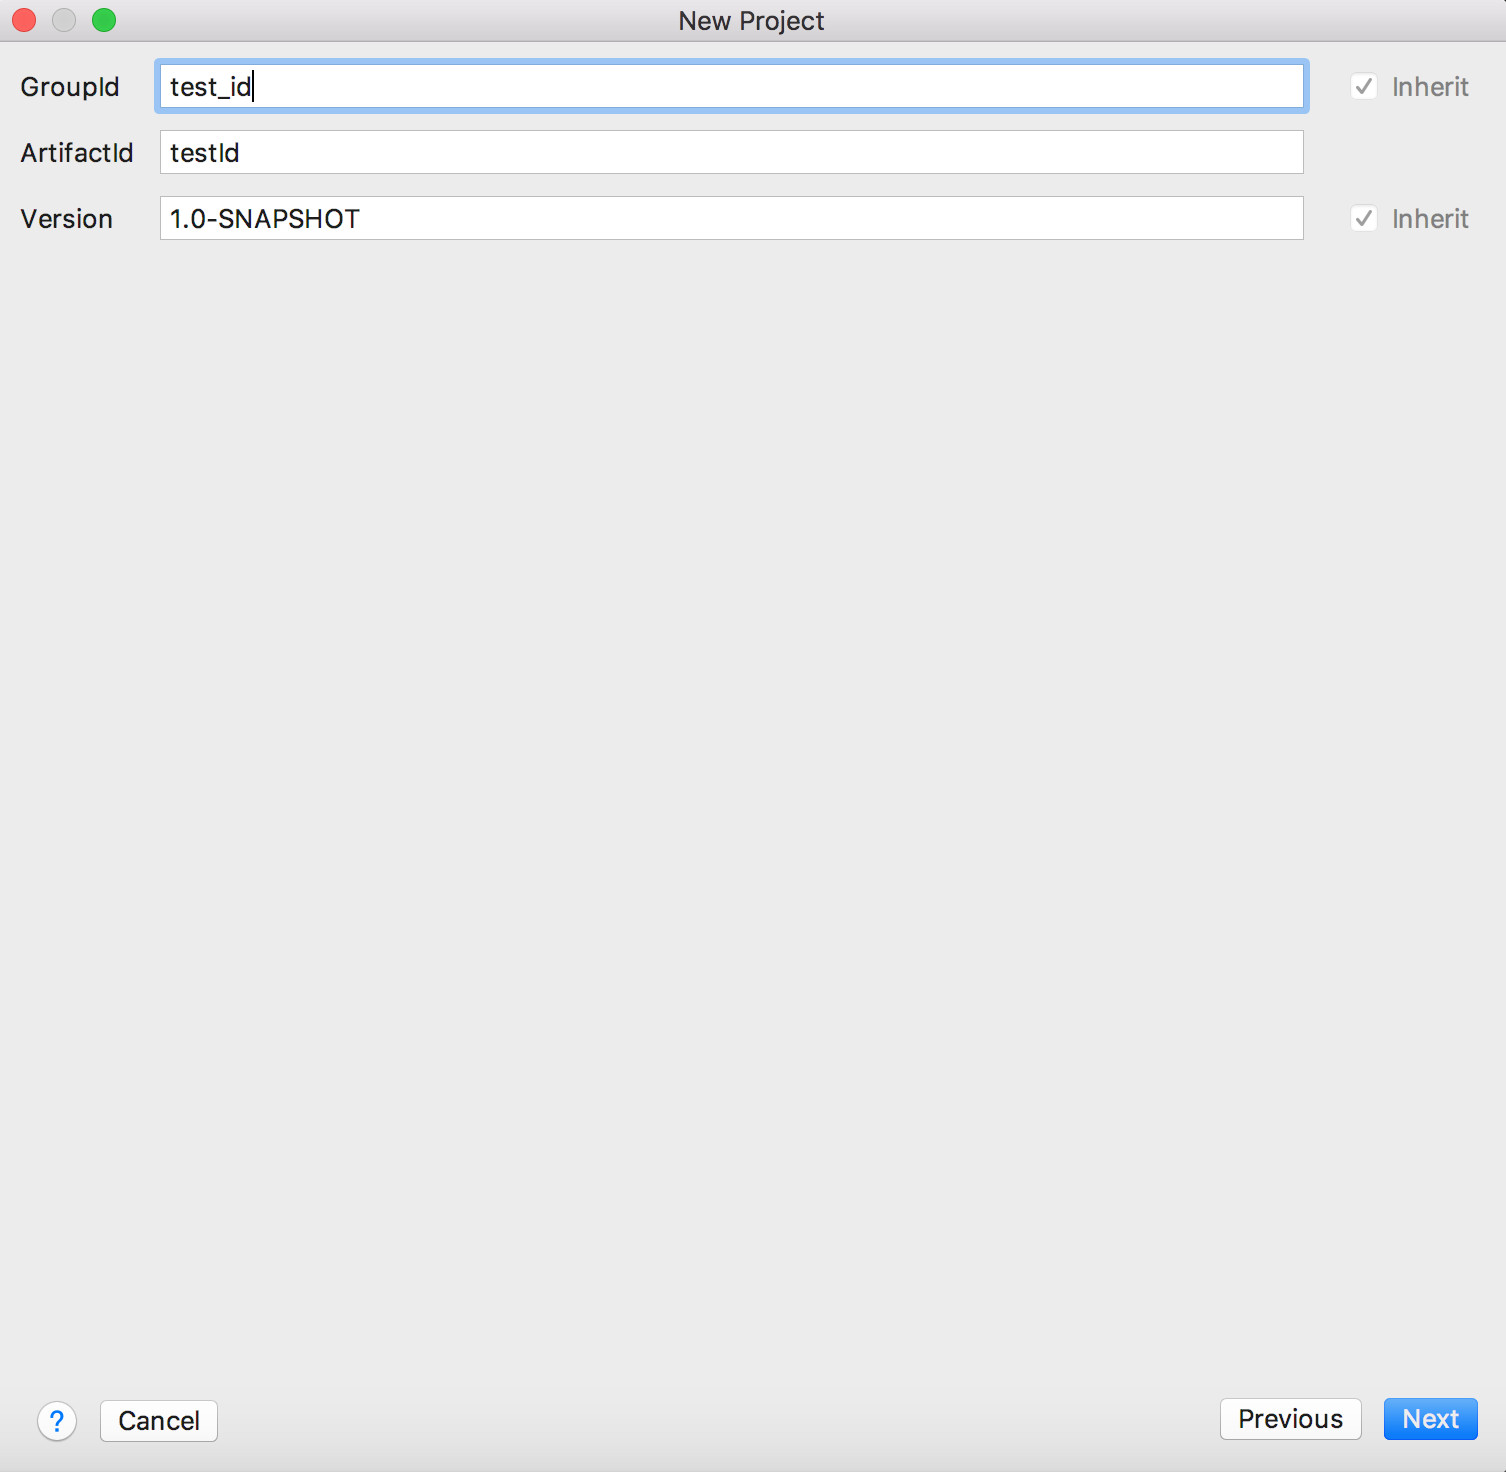1506x1472 pixels.
Task: Click Previous to go back
Action: point(1290,1419)
